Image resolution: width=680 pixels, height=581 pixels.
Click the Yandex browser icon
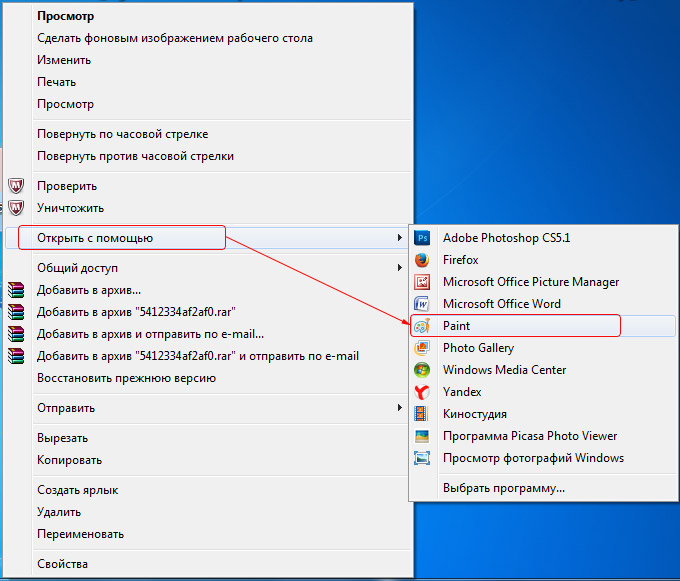tap(422, 392)
